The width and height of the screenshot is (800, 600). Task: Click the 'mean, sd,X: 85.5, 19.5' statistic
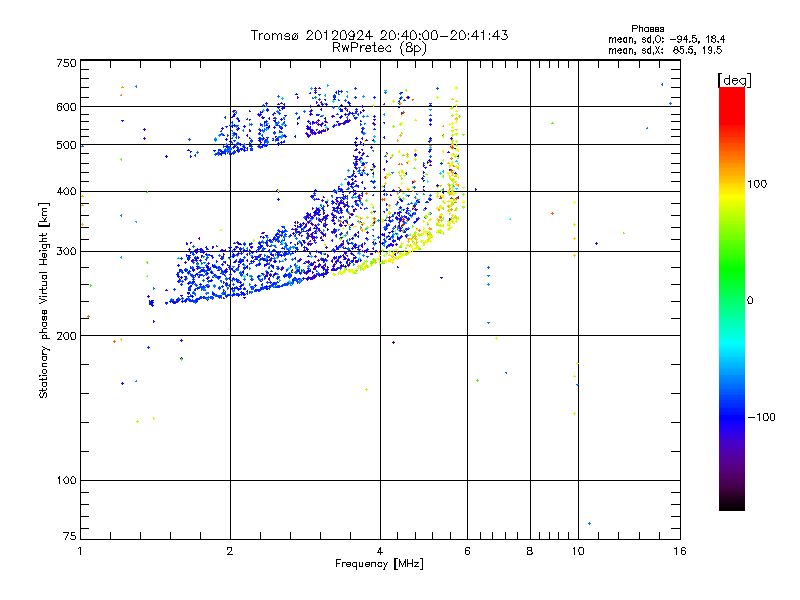(x=665, y=50)
